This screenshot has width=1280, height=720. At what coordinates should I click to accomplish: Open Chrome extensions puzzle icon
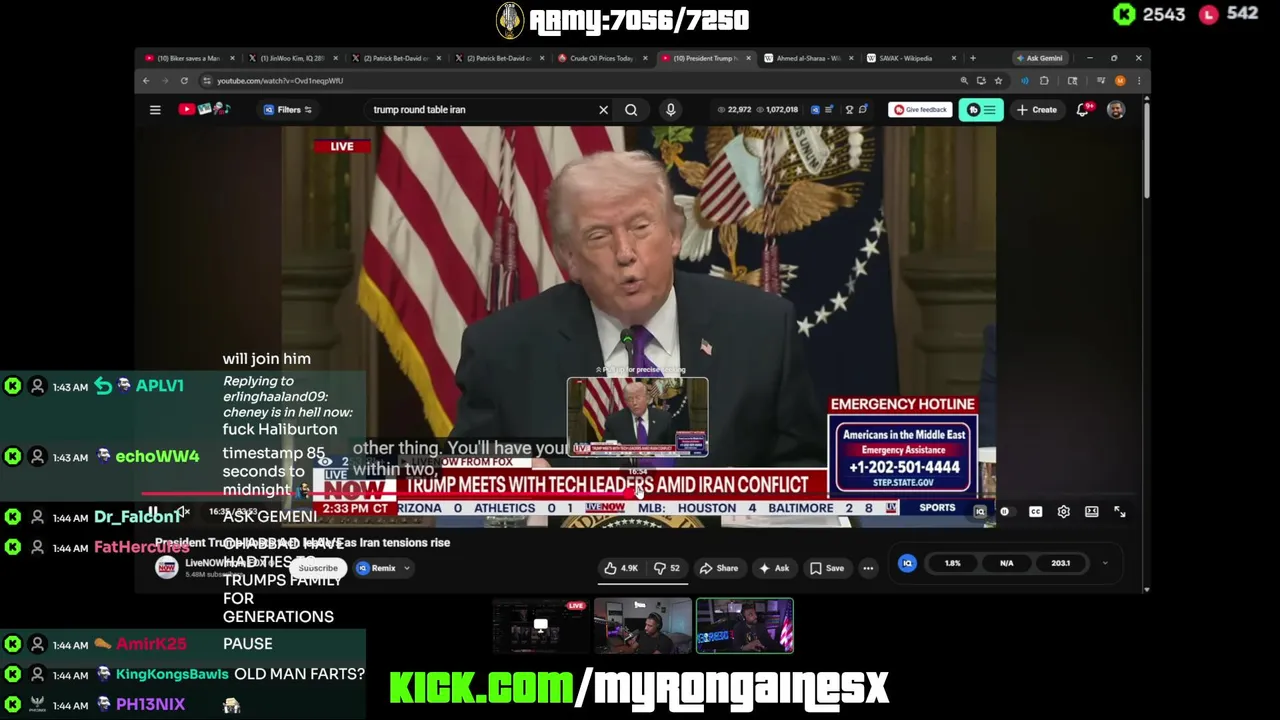[x=1044, y=81]
